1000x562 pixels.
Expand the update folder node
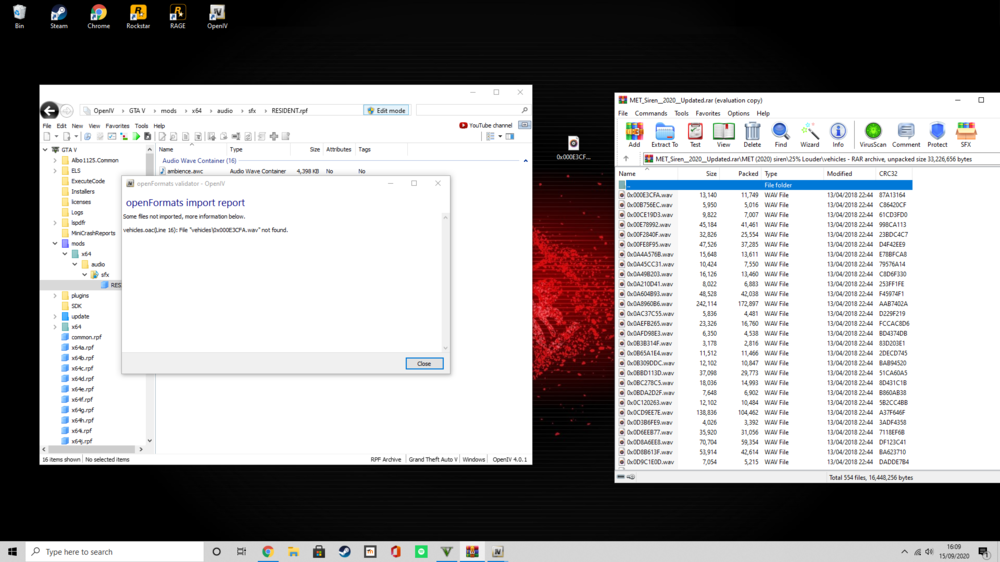tap(55, 316)
